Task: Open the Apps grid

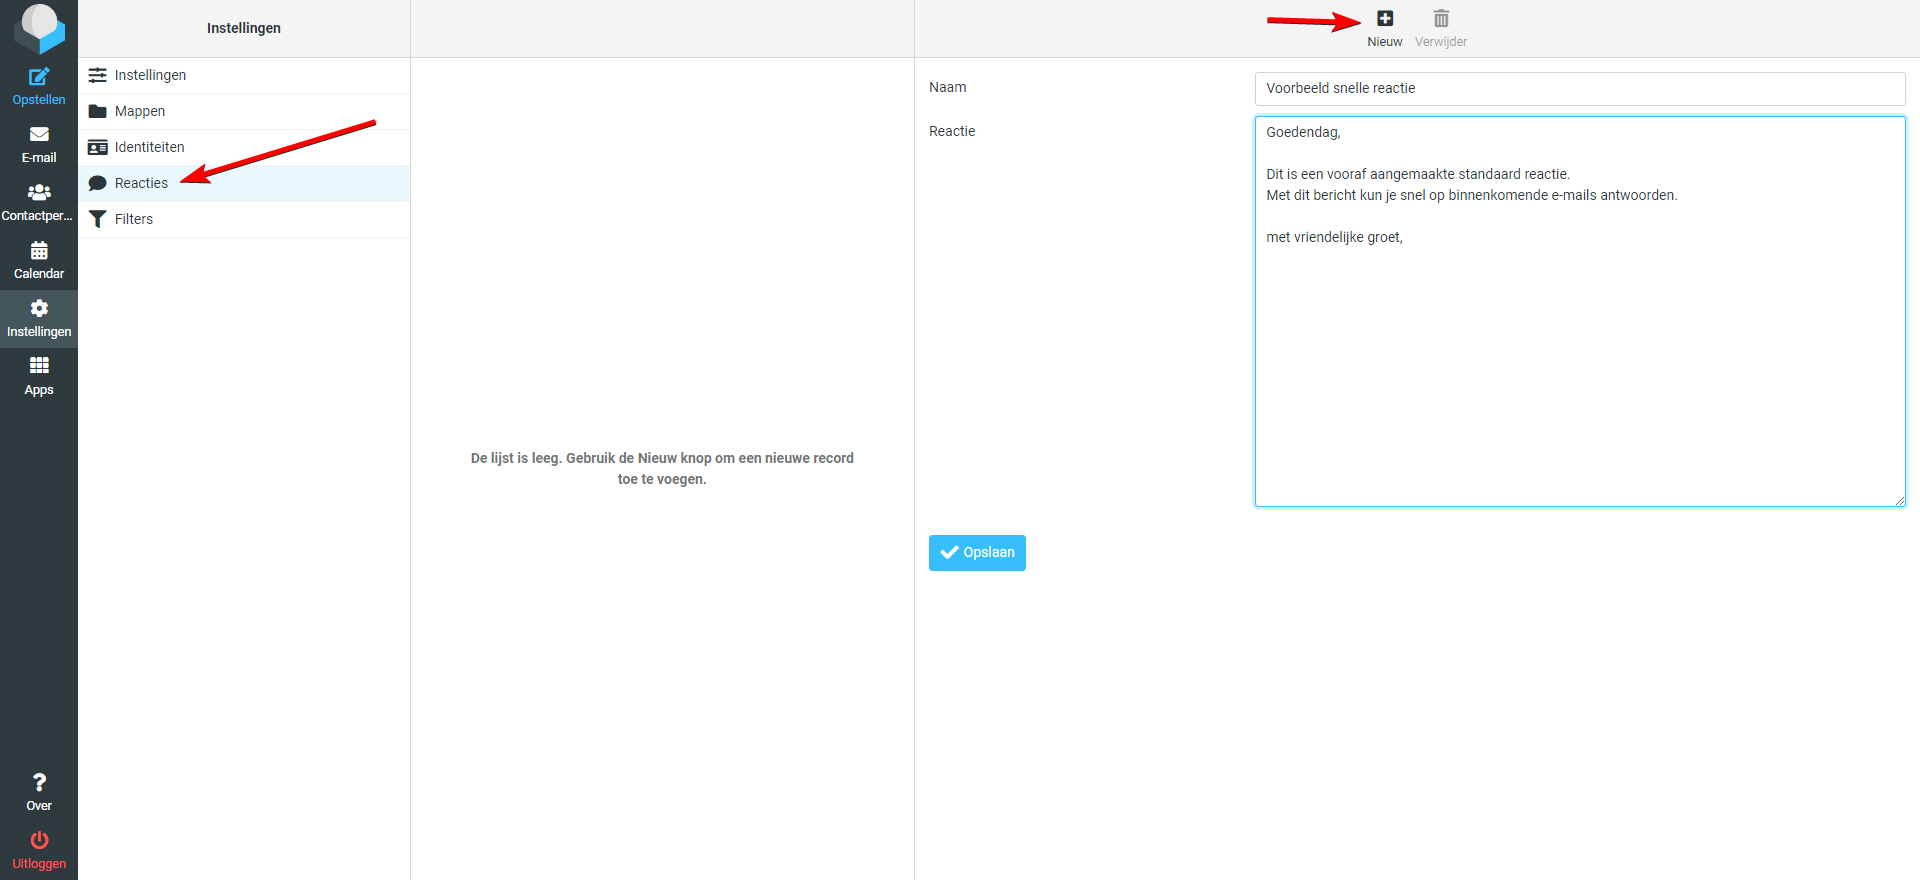Action: [39, 366]
